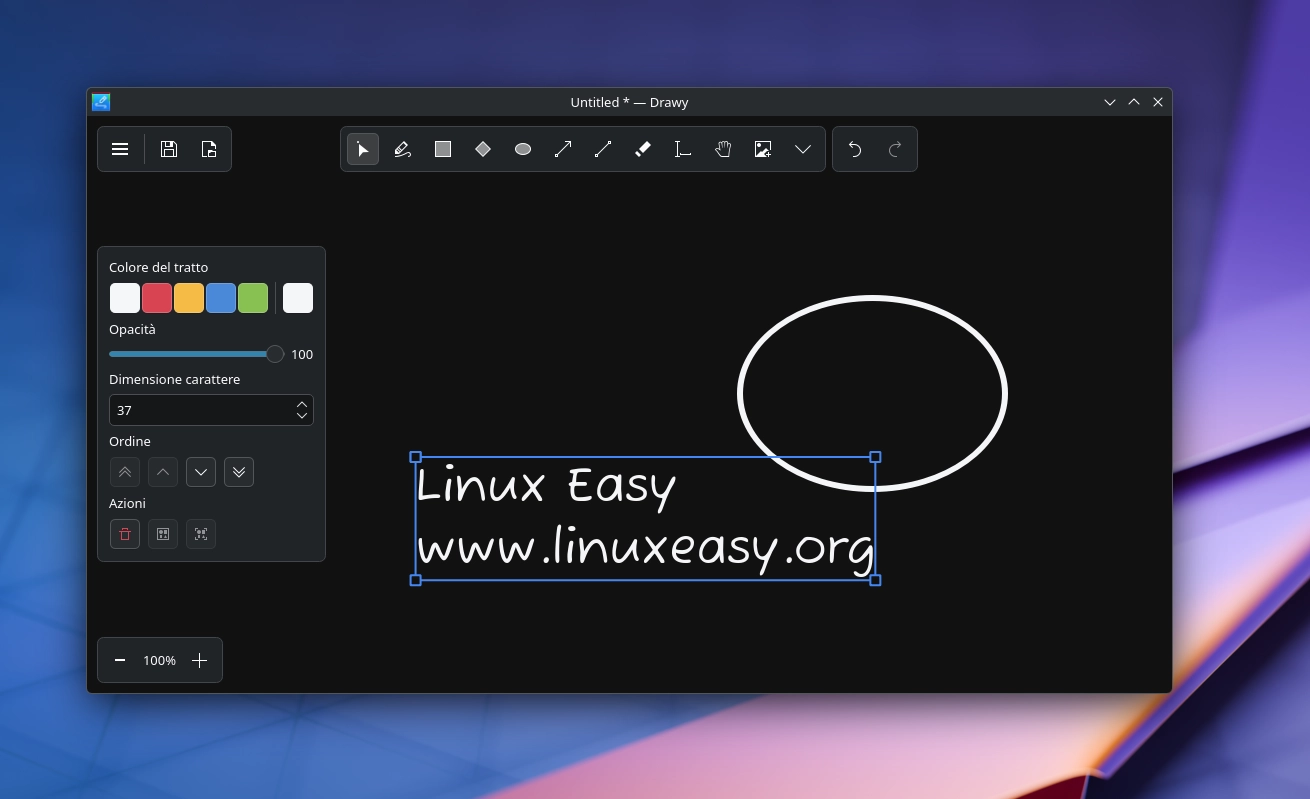The width and height of the screenshot is (1310, 799).
Task: Maximize the Drawy window
Action: coord(1134,102)
